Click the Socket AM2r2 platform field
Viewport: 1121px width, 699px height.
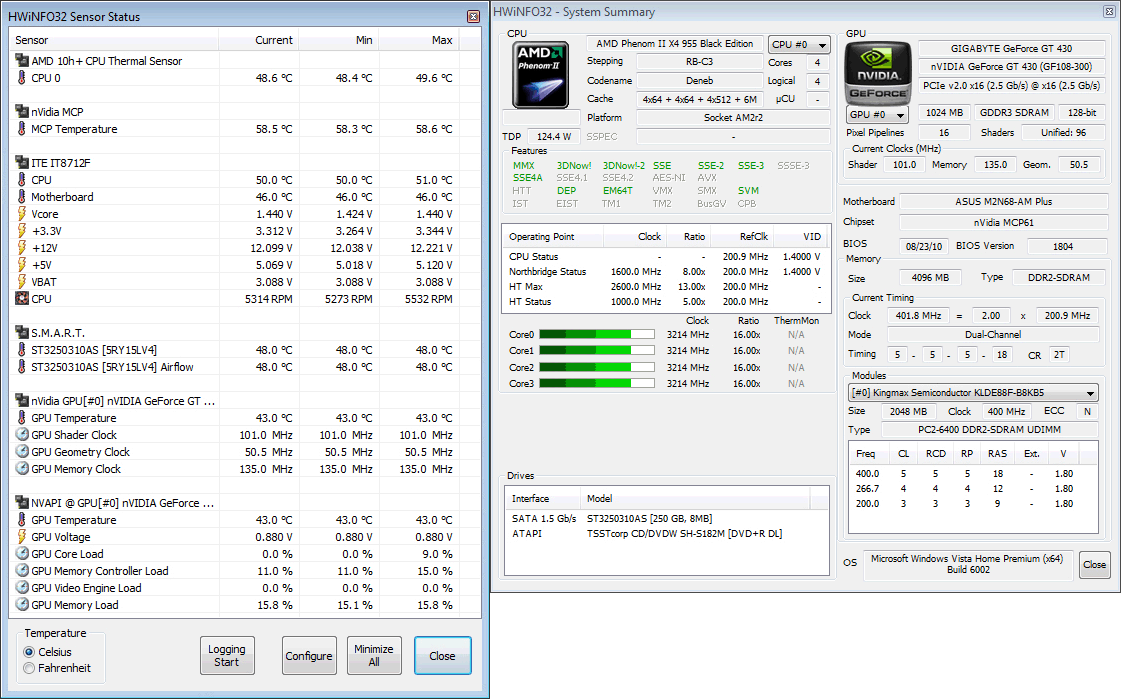pyautogui.click(x=734, y=117)
